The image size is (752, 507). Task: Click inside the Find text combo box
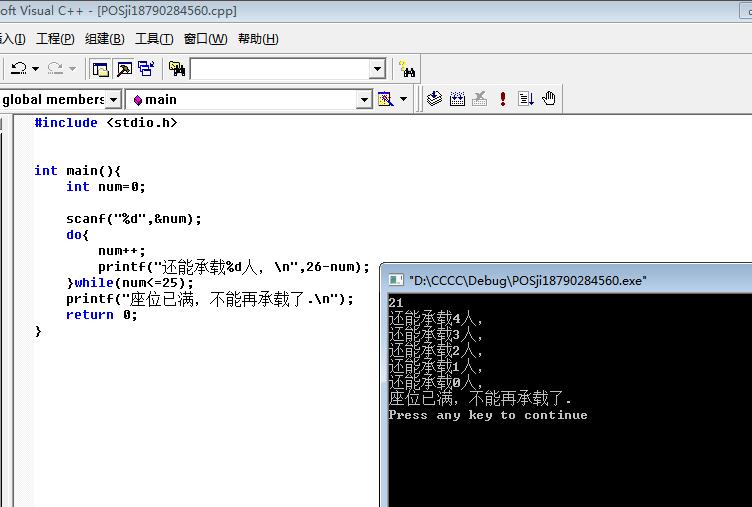tap(281, 69)
